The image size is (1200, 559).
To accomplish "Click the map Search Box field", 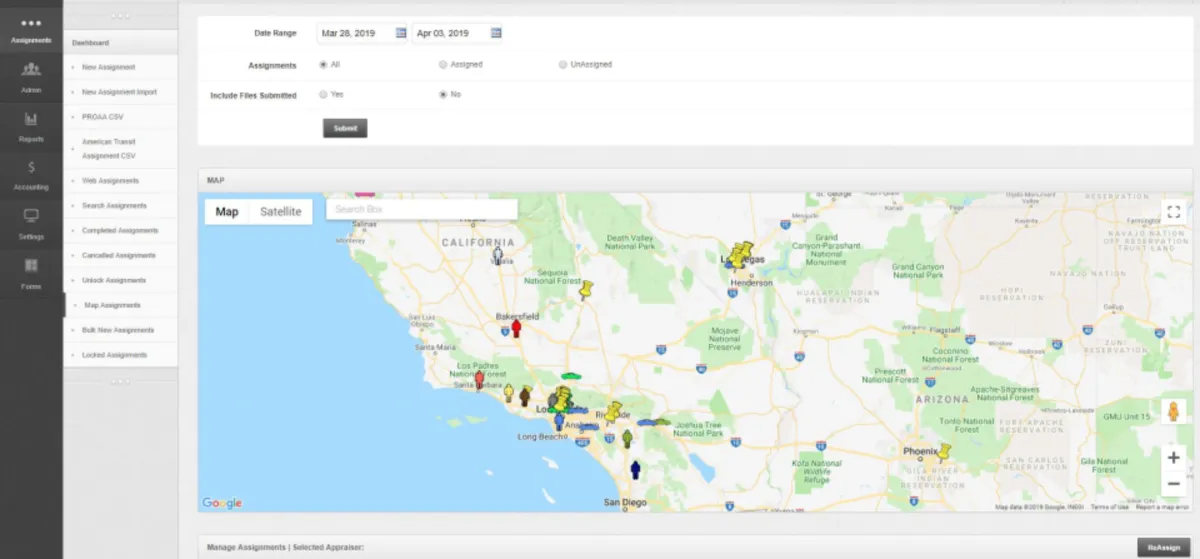I will (422, 210).
